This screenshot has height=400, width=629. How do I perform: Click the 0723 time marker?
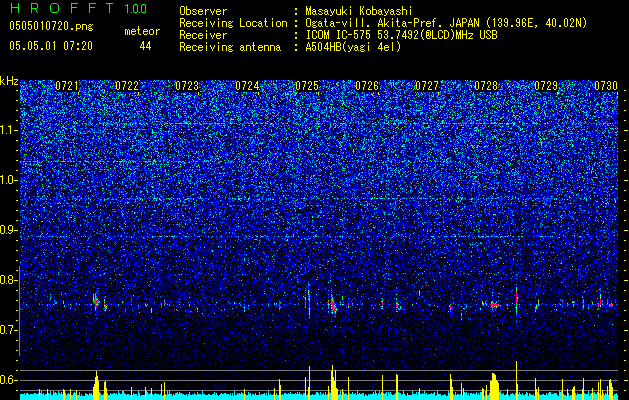(x=187, y=86)
